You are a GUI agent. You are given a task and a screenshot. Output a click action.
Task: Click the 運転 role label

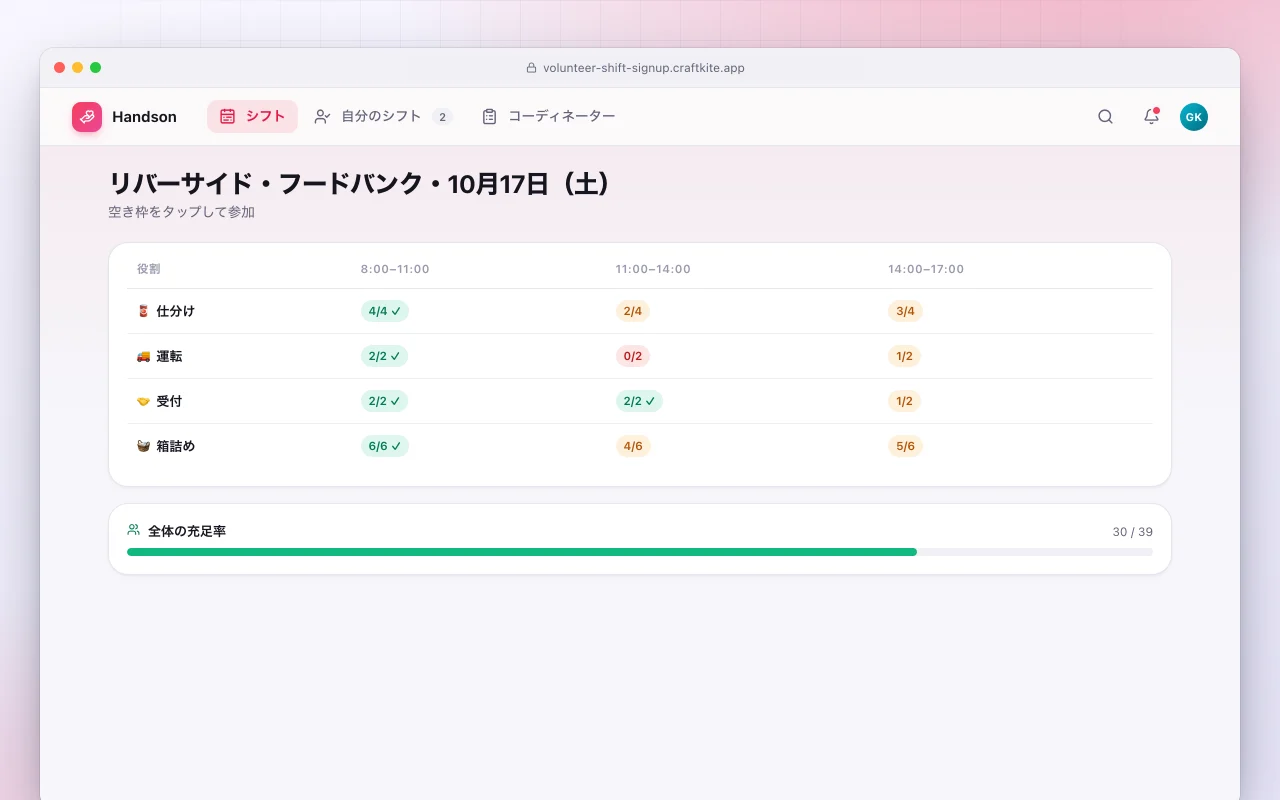(170, 356)
